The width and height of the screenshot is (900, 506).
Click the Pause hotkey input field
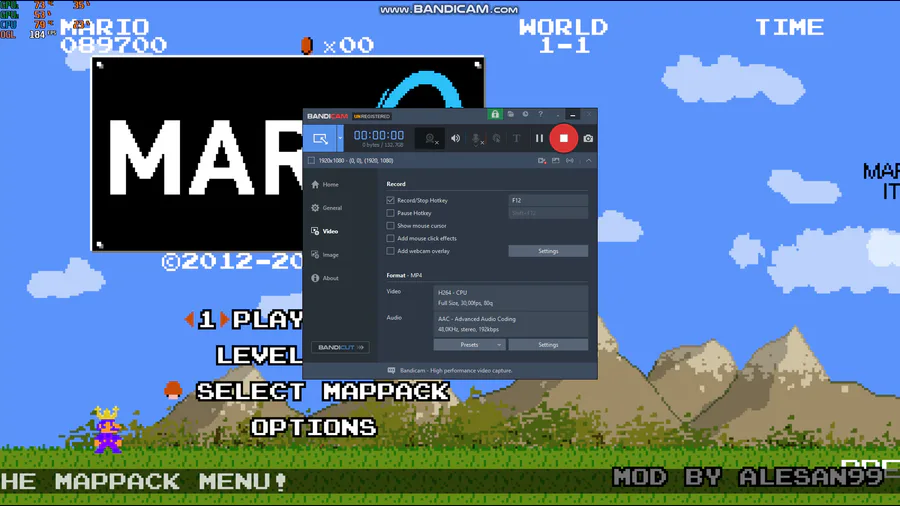(x=548, y=213)
